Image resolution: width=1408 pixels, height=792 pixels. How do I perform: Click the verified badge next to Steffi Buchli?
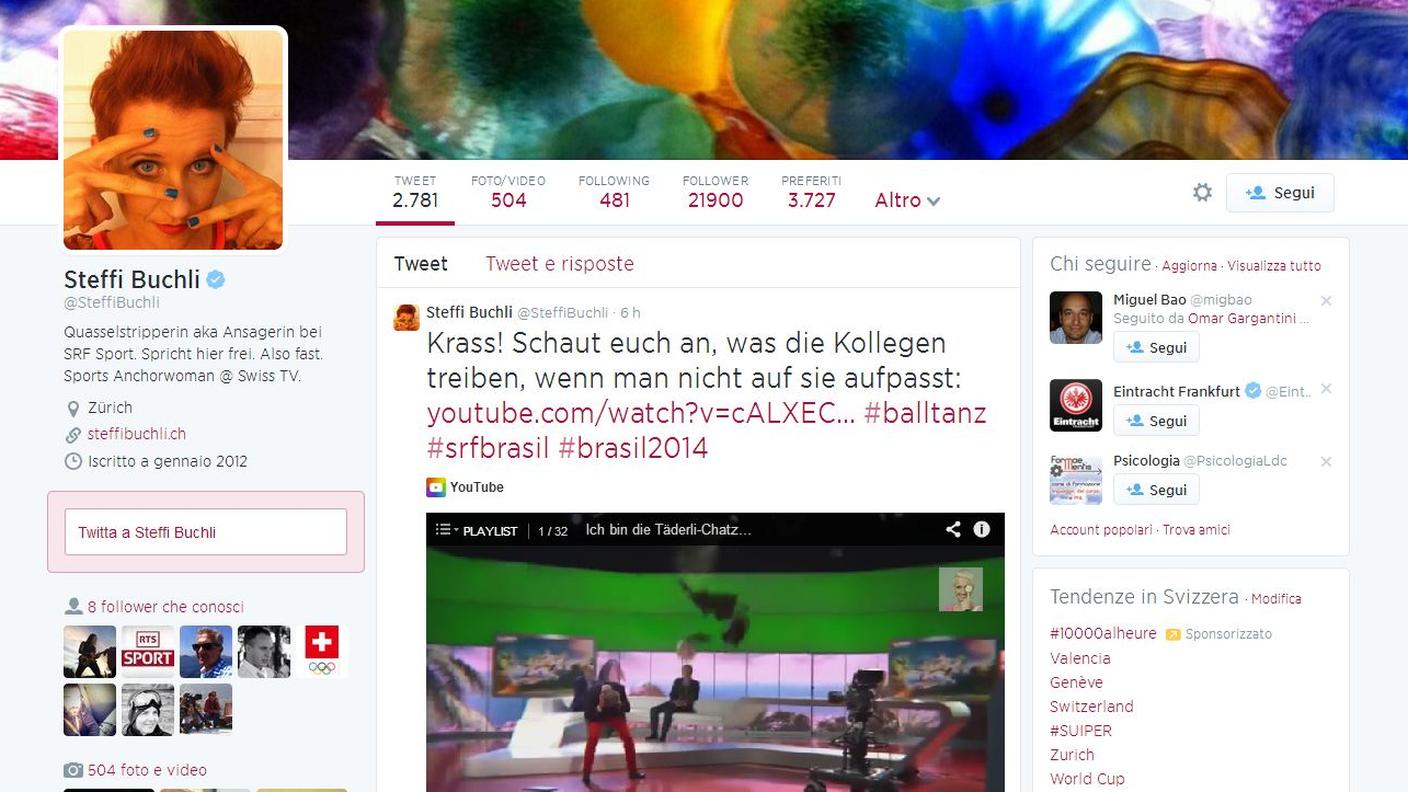tap(216, 279)
